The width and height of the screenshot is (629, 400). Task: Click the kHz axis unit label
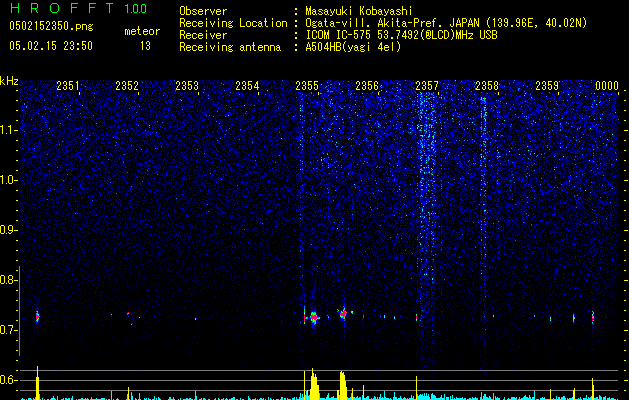(9, 81)
